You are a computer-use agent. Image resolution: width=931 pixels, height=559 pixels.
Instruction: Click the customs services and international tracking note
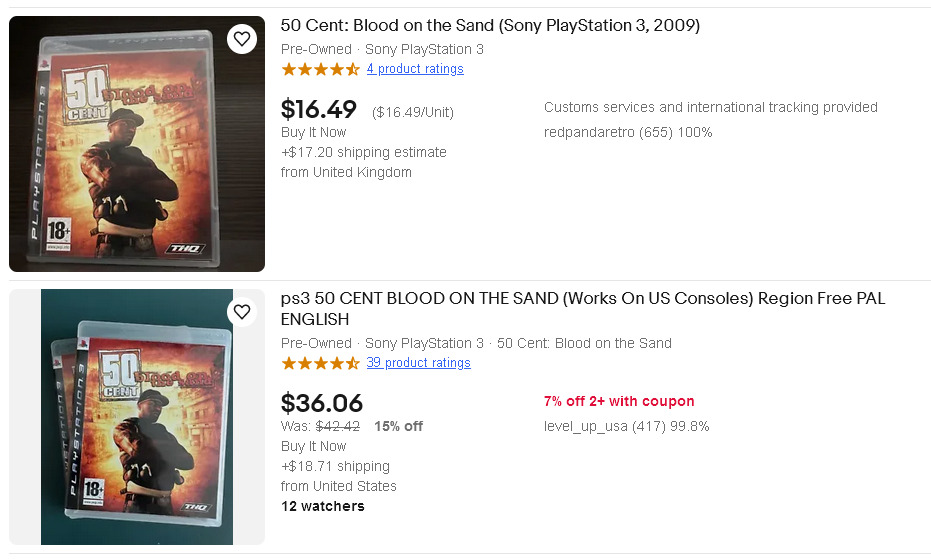pos(710,107)
